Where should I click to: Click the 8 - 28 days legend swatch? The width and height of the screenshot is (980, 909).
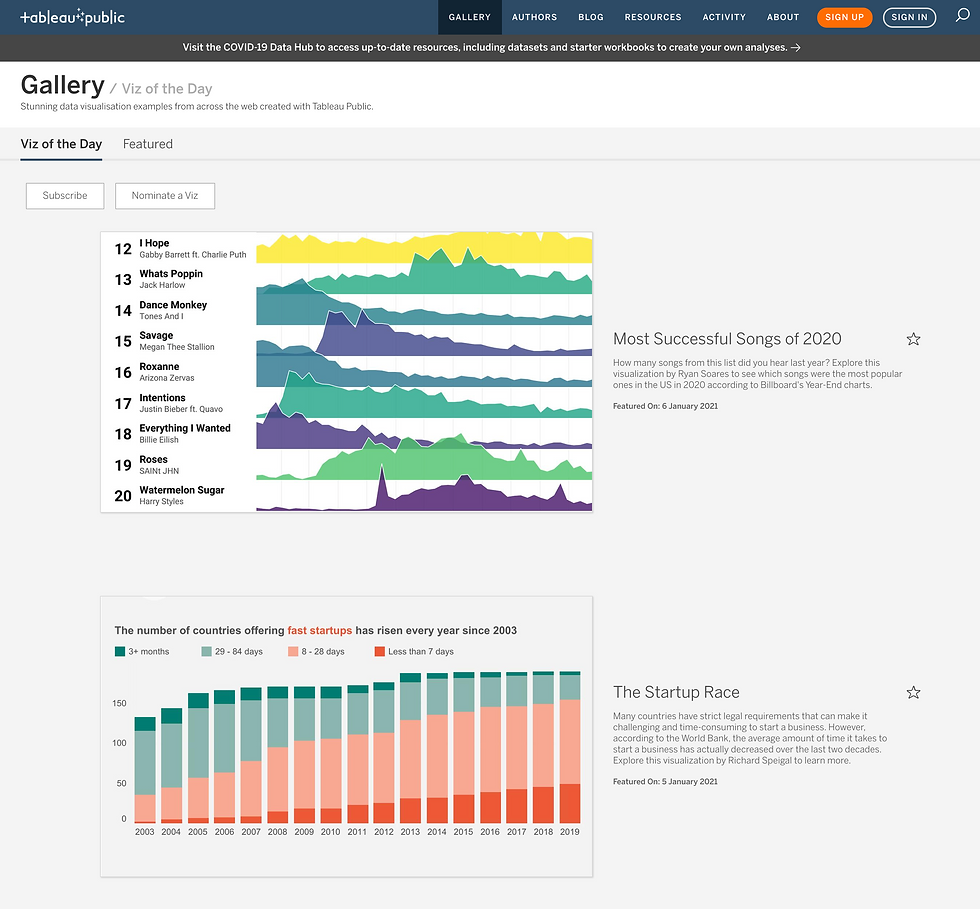tap(293, 651)
